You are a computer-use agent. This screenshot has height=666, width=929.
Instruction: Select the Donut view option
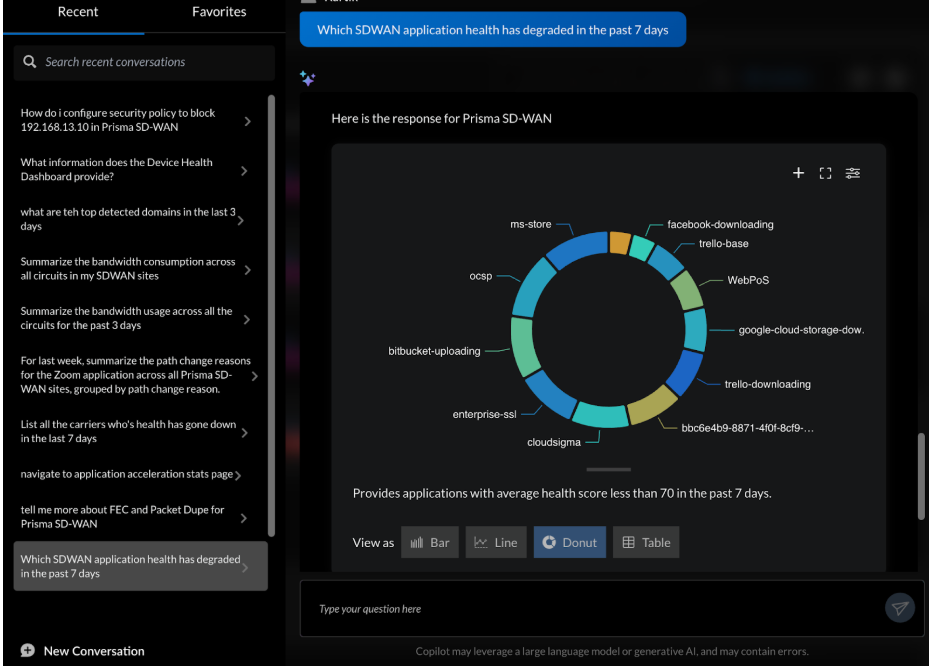[x=569, y=542]
